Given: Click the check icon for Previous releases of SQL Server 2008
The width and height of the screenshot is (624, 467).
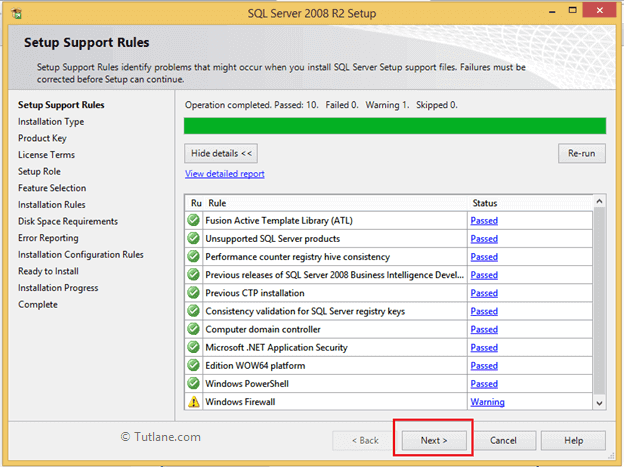Looking at the screenshot, I should 193,274.
